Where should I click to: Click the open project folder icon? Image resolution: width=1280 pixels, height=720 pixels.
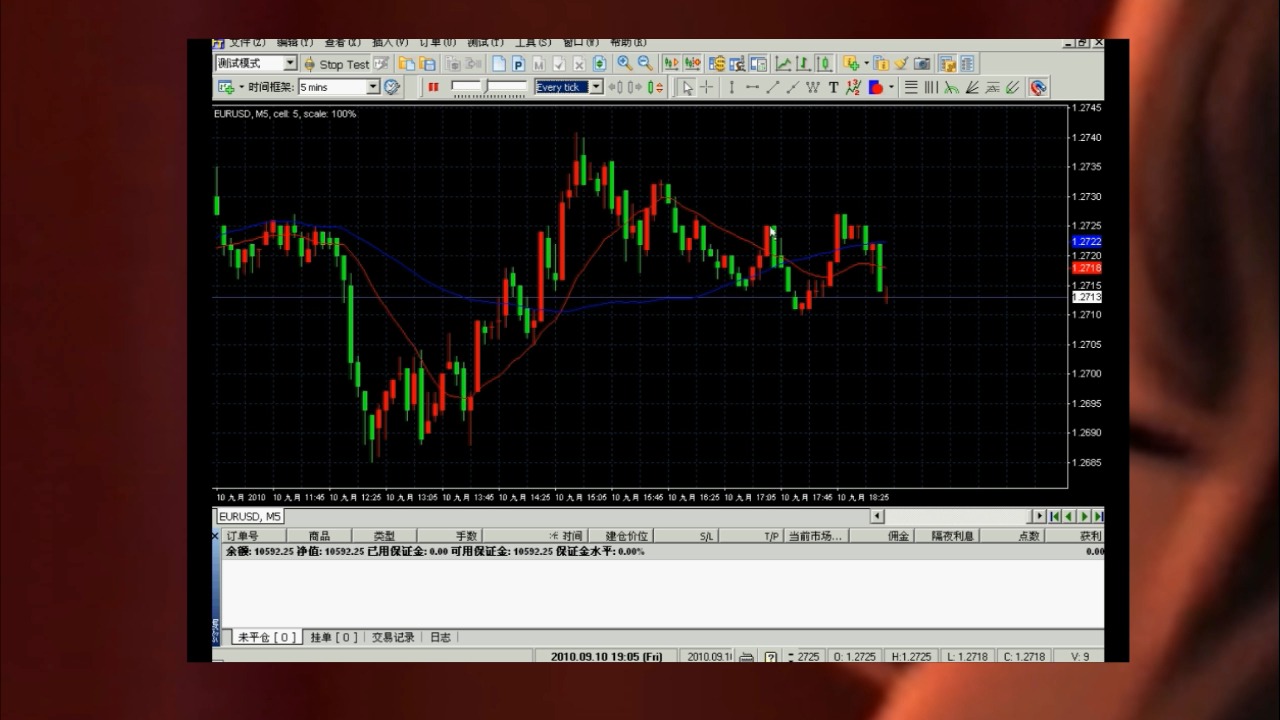(406, 64)
